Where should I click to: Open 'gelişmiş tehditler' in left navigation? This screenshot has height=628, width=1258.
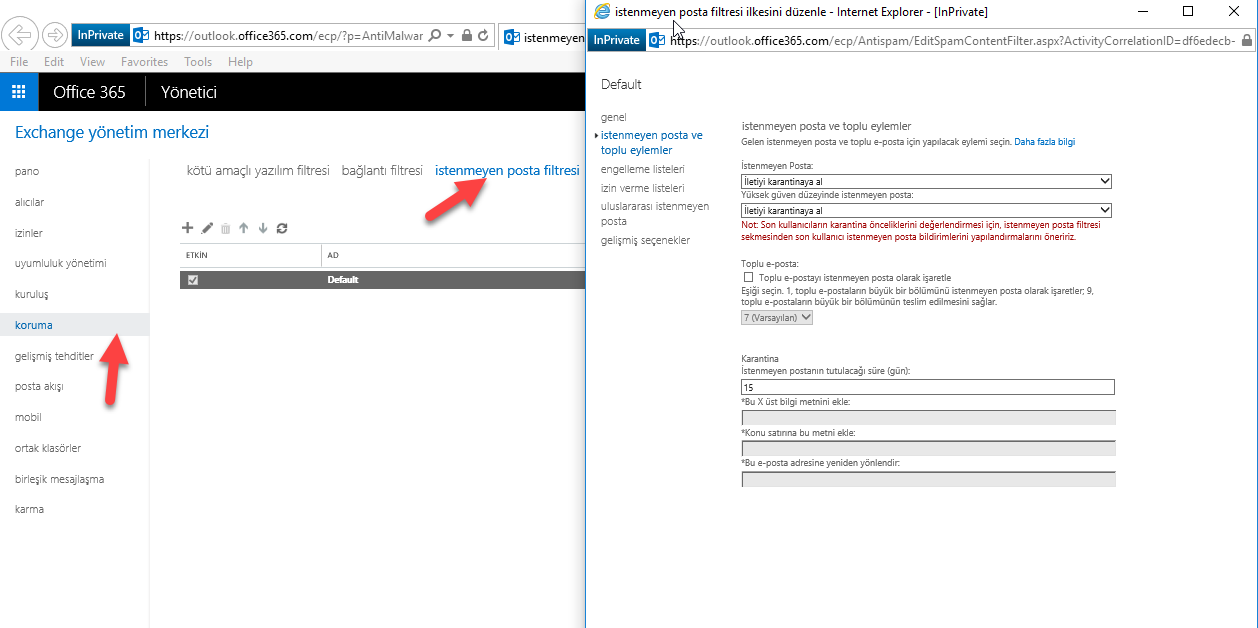(54, 356)
